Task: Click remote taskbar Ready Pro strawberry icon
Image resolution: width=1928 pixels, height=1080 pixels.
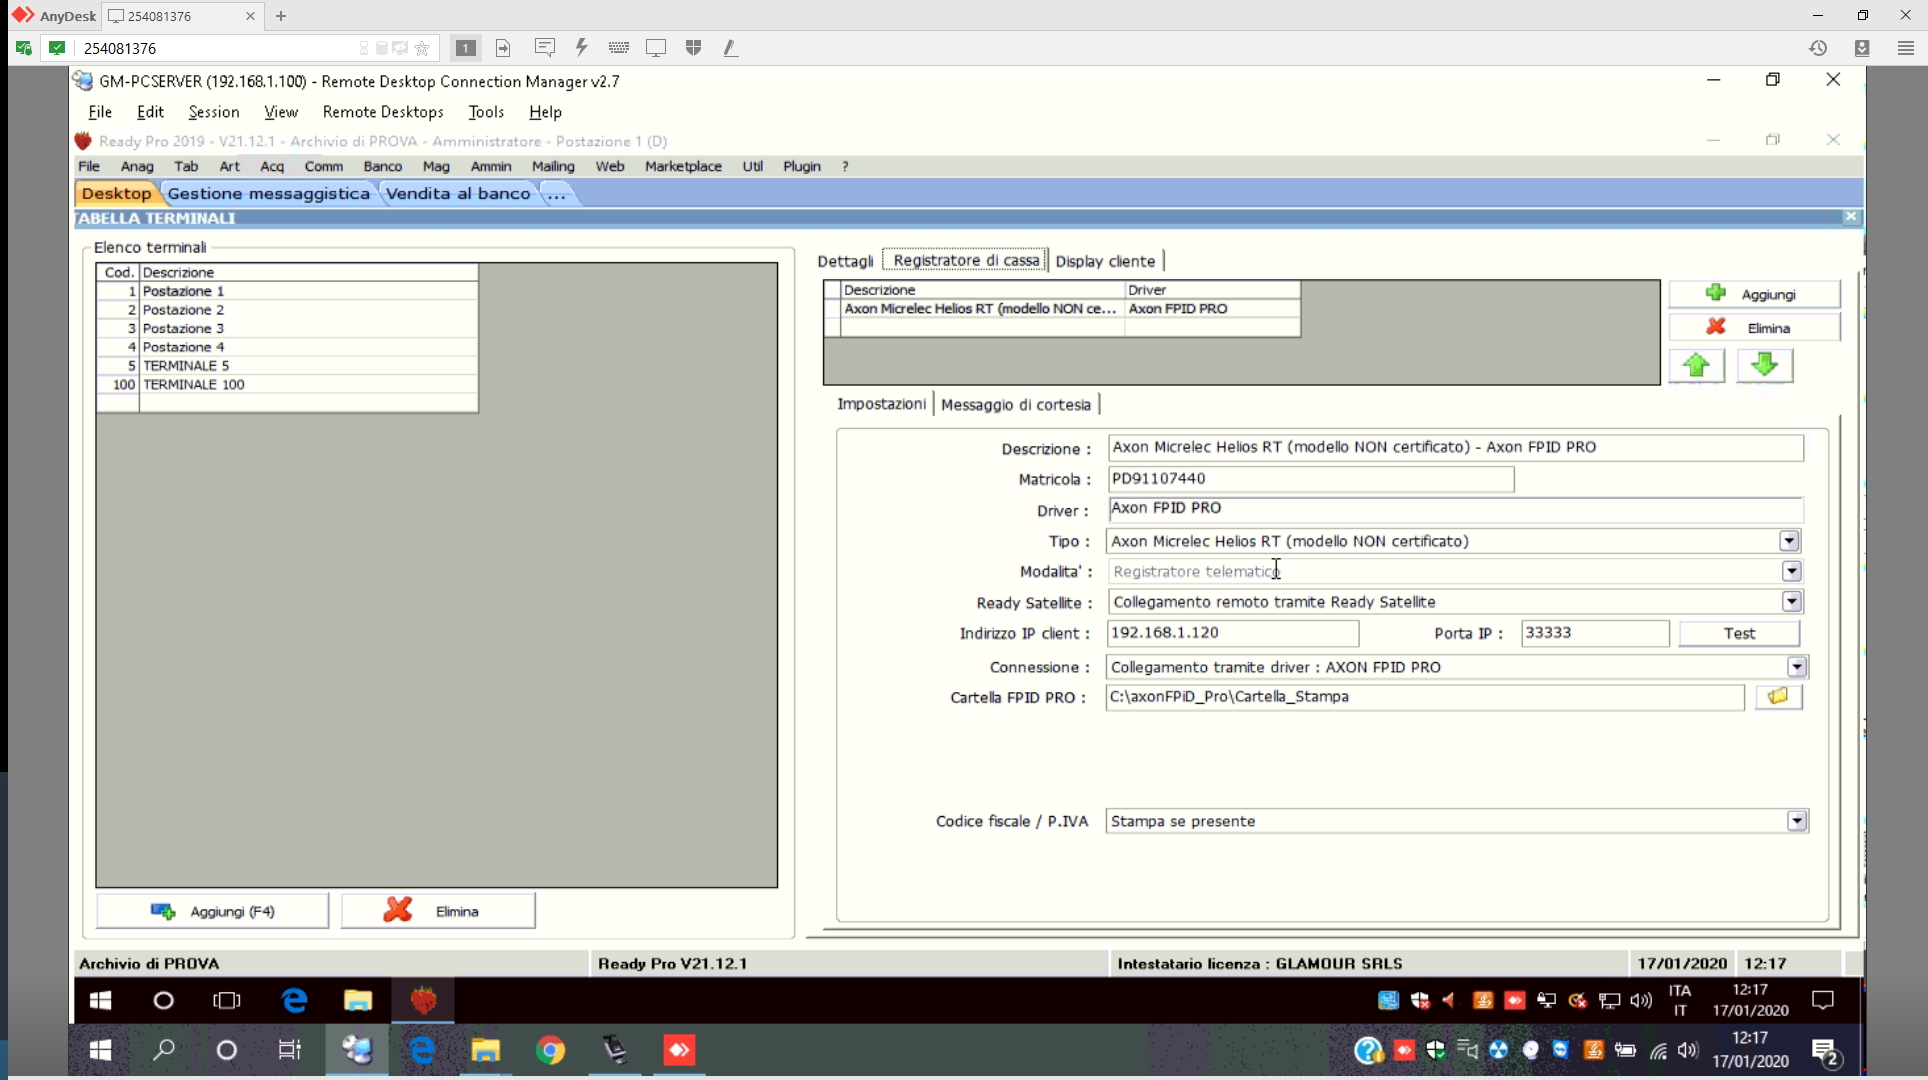Action: (x=423, y=1000)
